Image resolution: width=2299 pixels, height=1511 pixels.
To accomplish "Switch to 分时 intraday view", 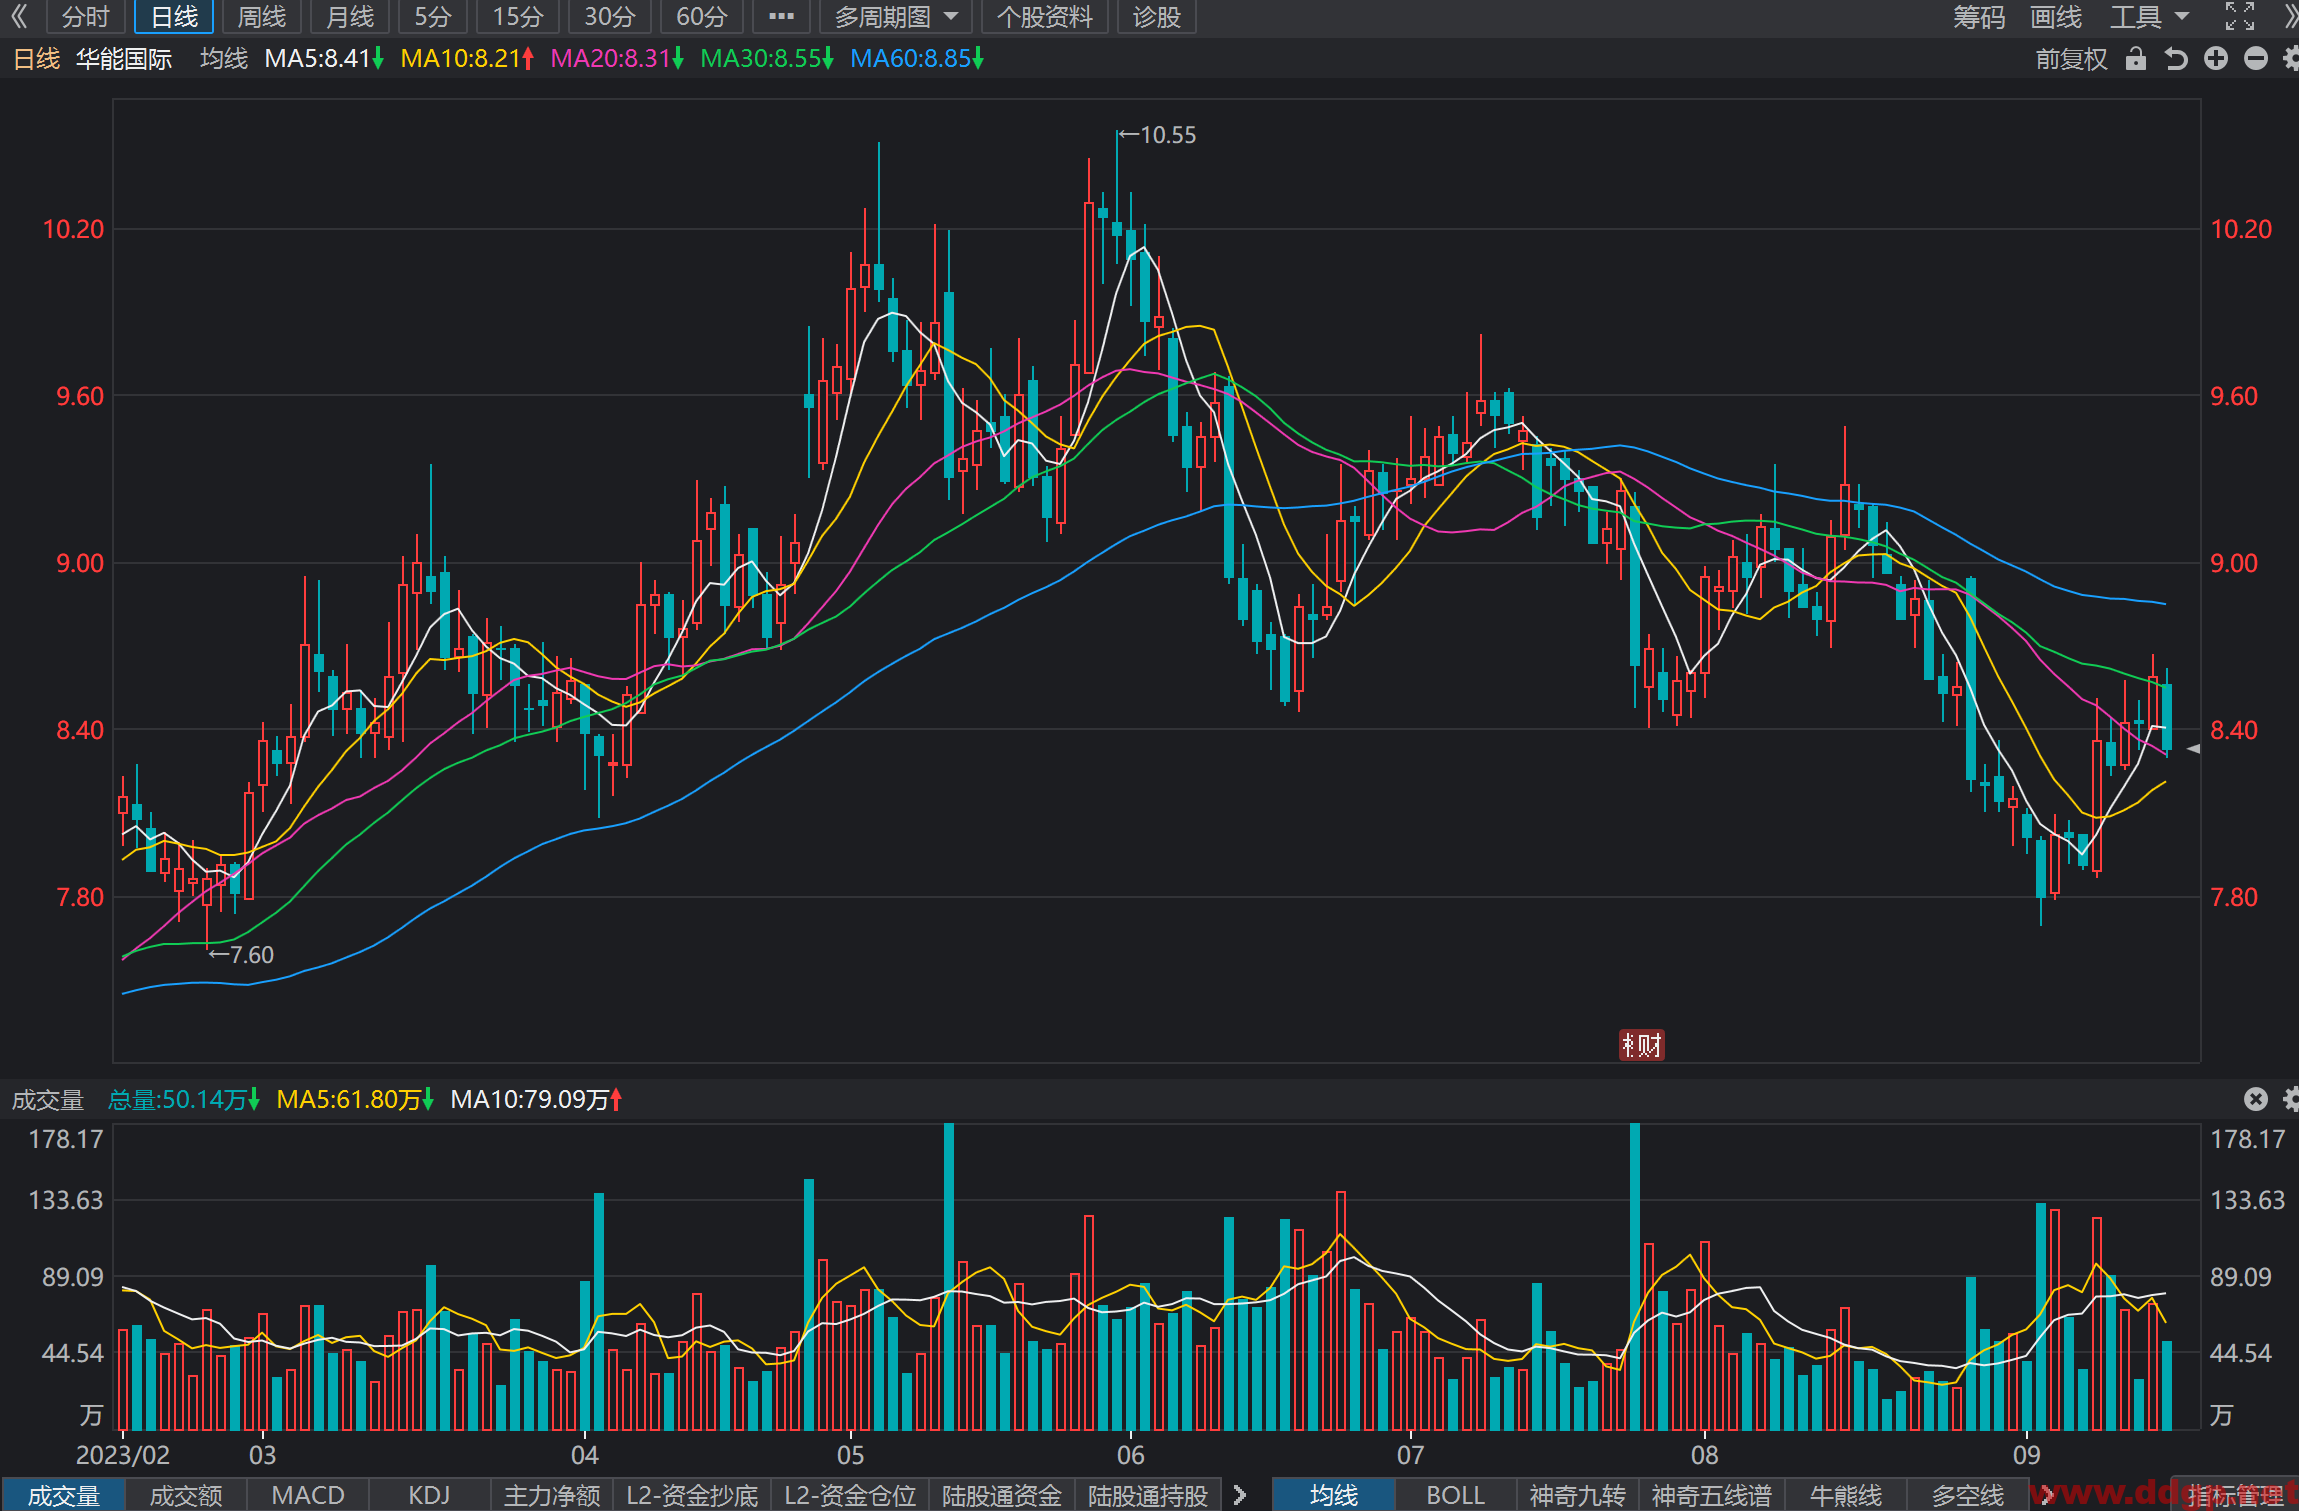I will 85,17.
